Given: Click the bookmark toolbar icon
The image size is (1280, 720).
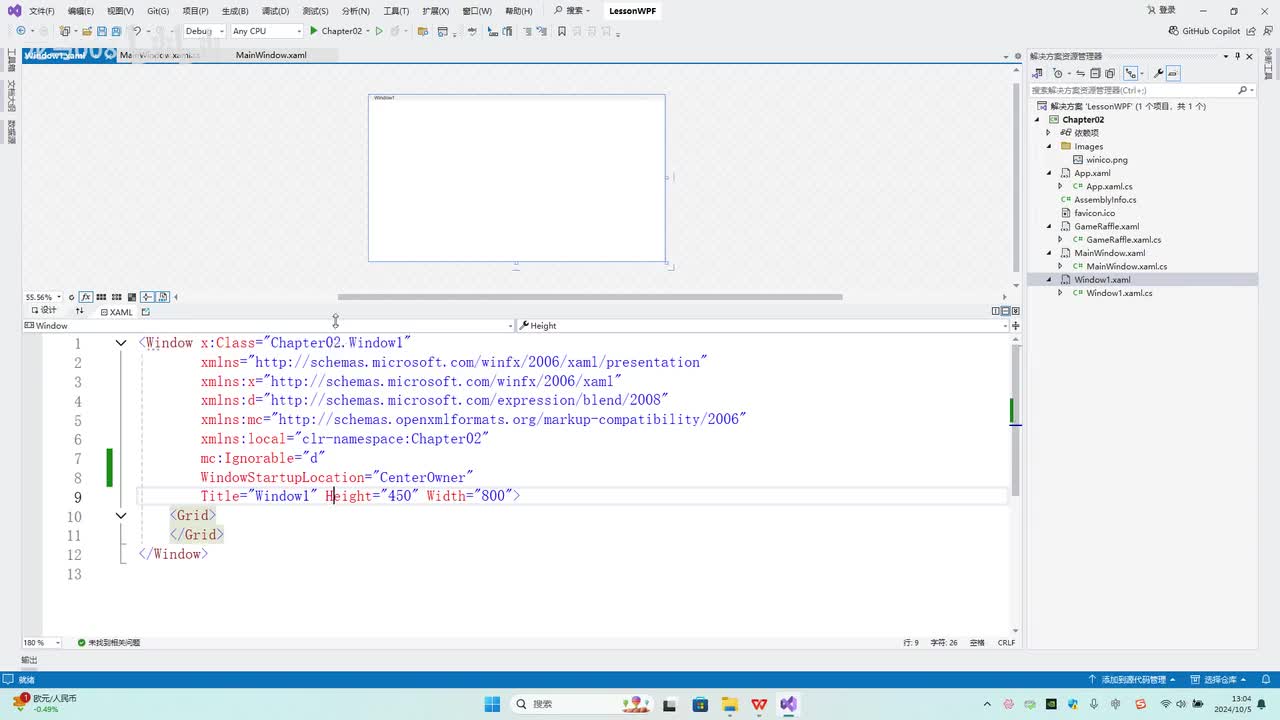Looking at the screenshot, I should pyautogui.click(x=562, y=31).
